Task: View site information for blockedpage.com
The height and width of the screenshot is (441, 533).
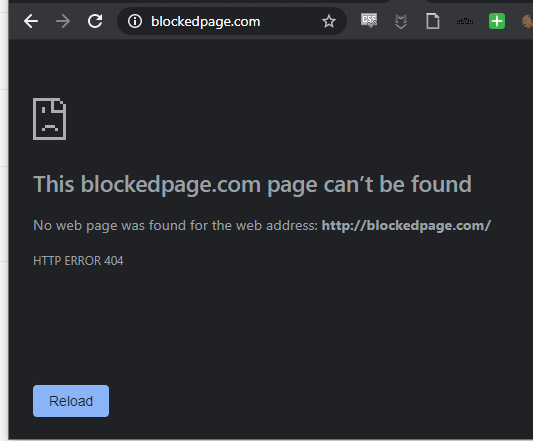Action: click(x=135, y=21)
